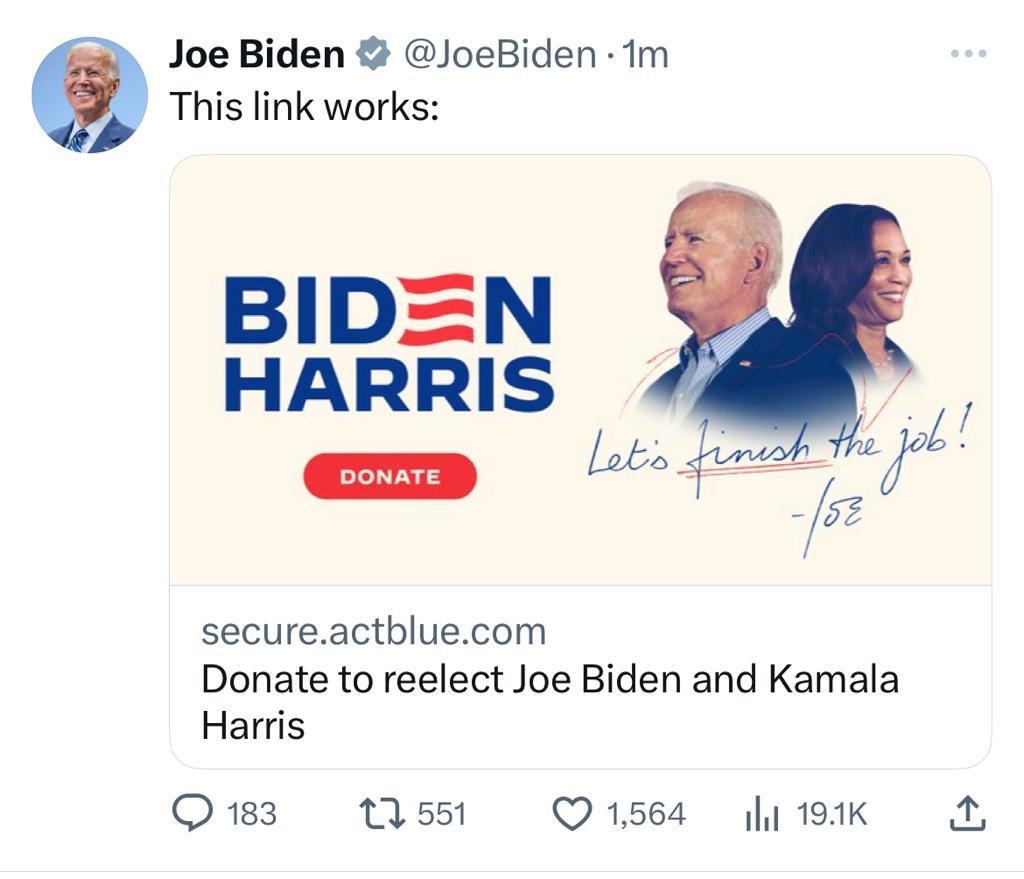This screenshot has width=1024, height=879.
Task: Like the tweet with the heart icon
Action: [573, 816]
